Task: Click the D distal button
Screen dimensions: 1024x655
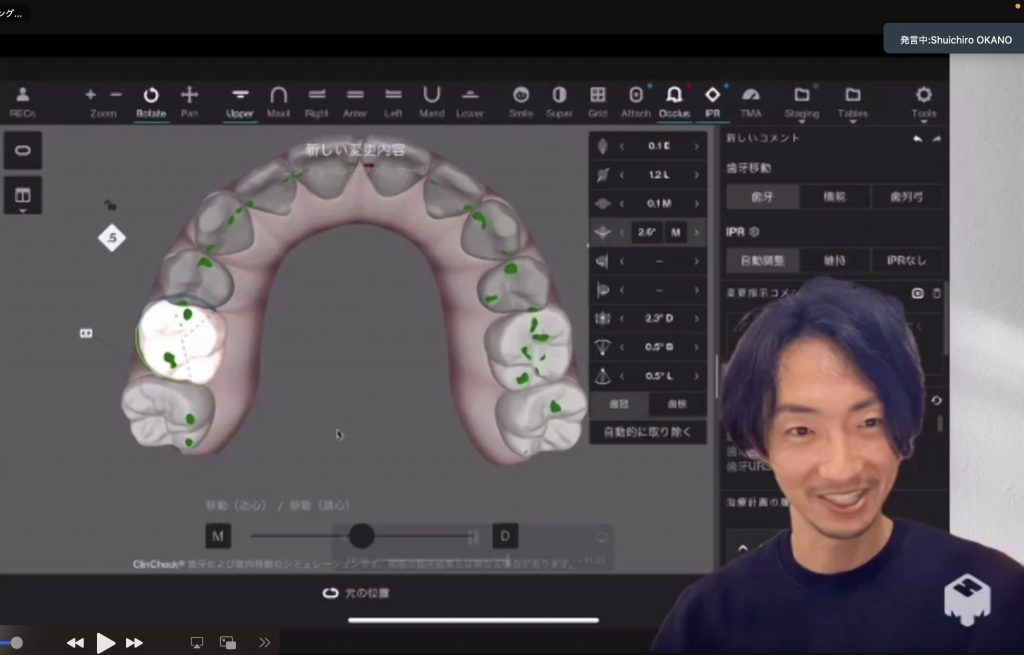Action: pyautogui.click(x=505, y=536)
